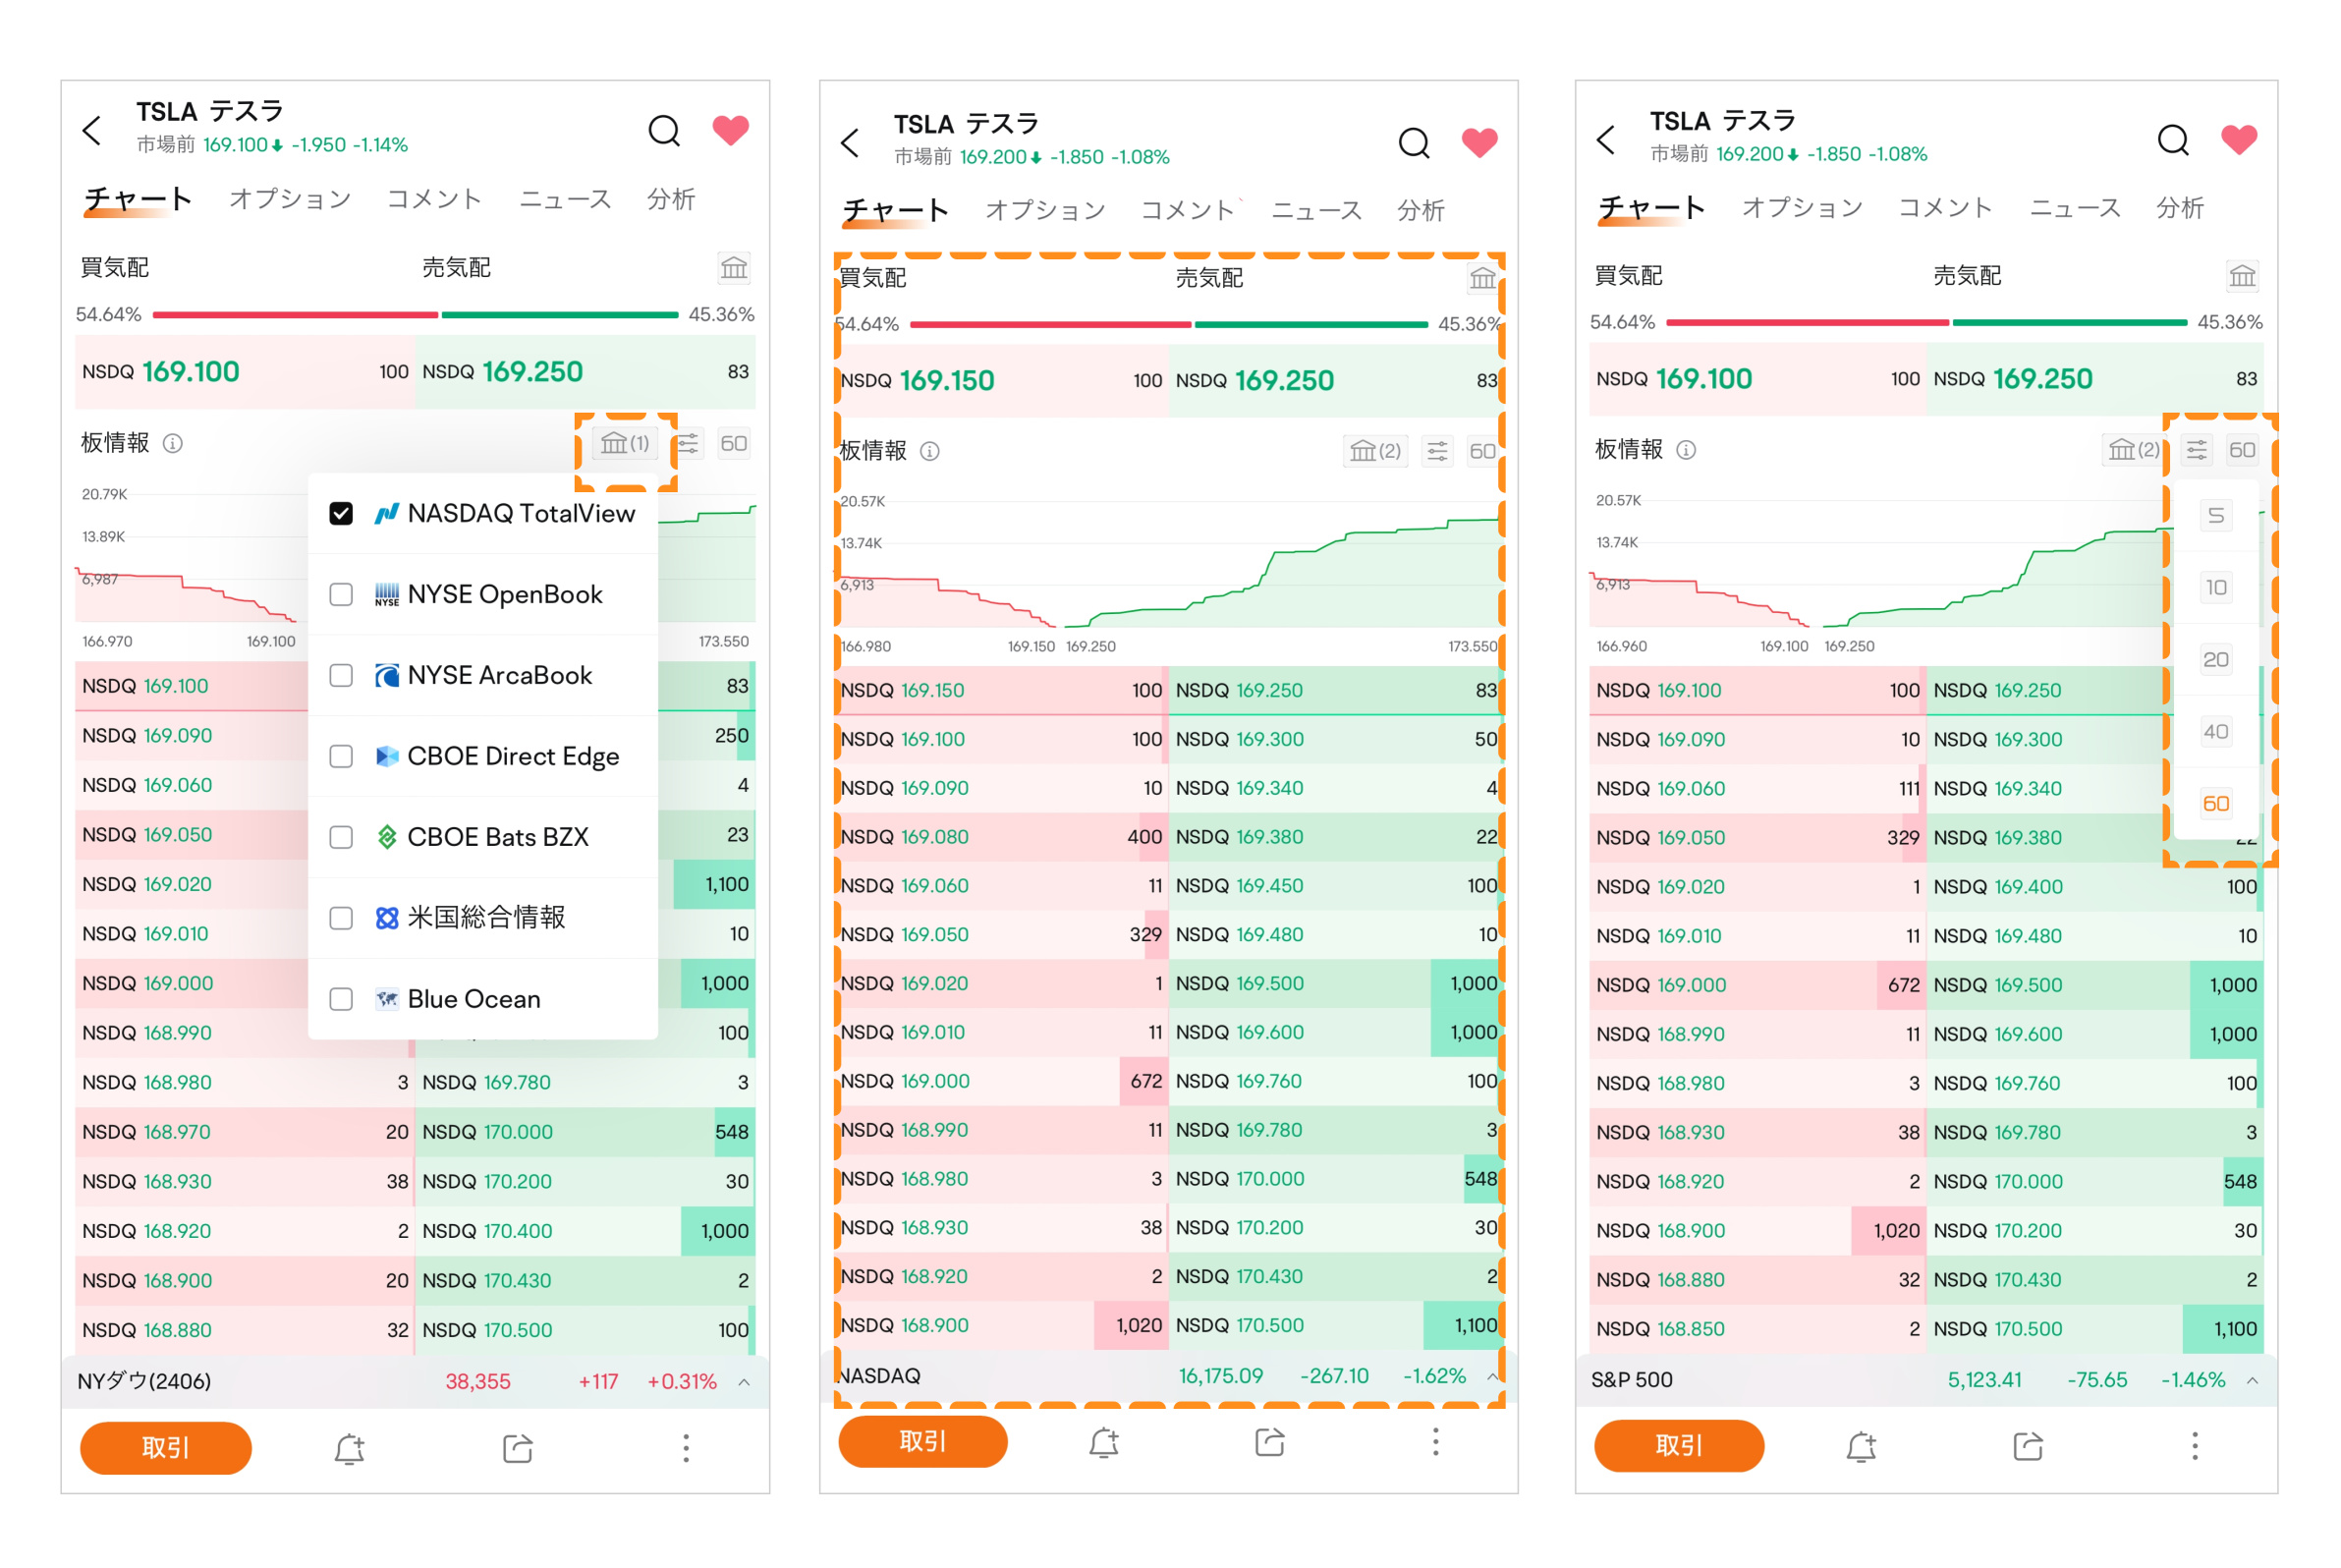Check NYSE ArcaBook checkbox
2341x1568 pixels.
pos(341,676)
